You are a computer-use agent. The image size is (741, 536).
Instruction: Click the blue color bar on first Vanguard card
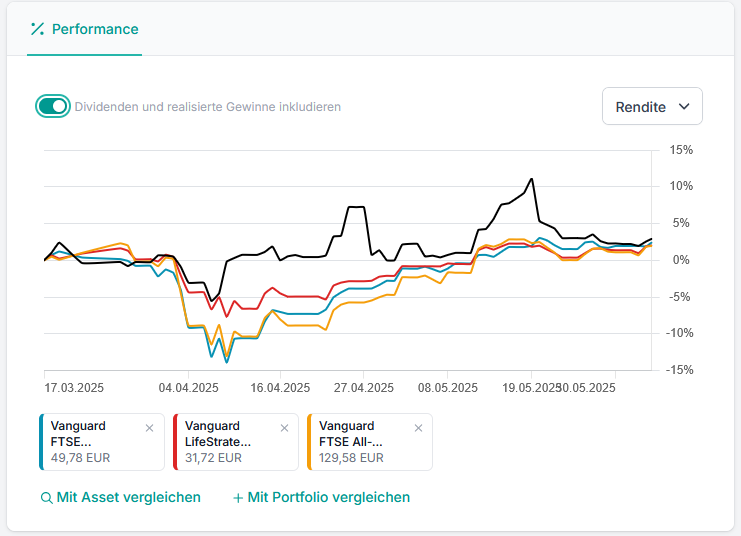click(41, 442)
